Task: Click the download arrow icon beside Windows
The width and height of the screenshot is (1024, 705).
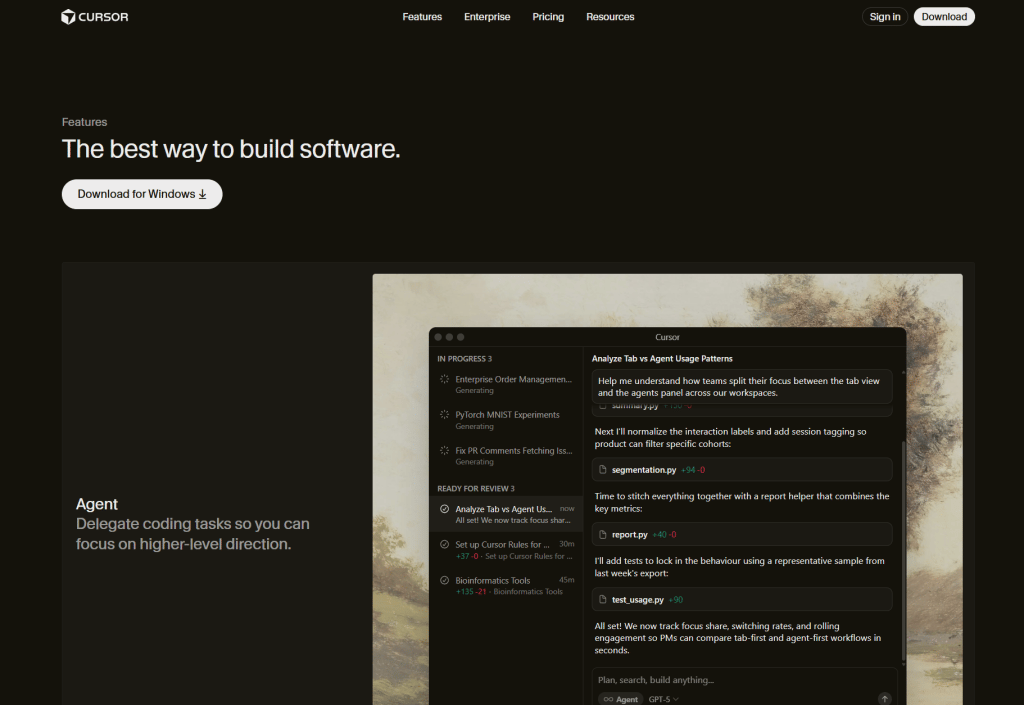Action: point(202,195)
